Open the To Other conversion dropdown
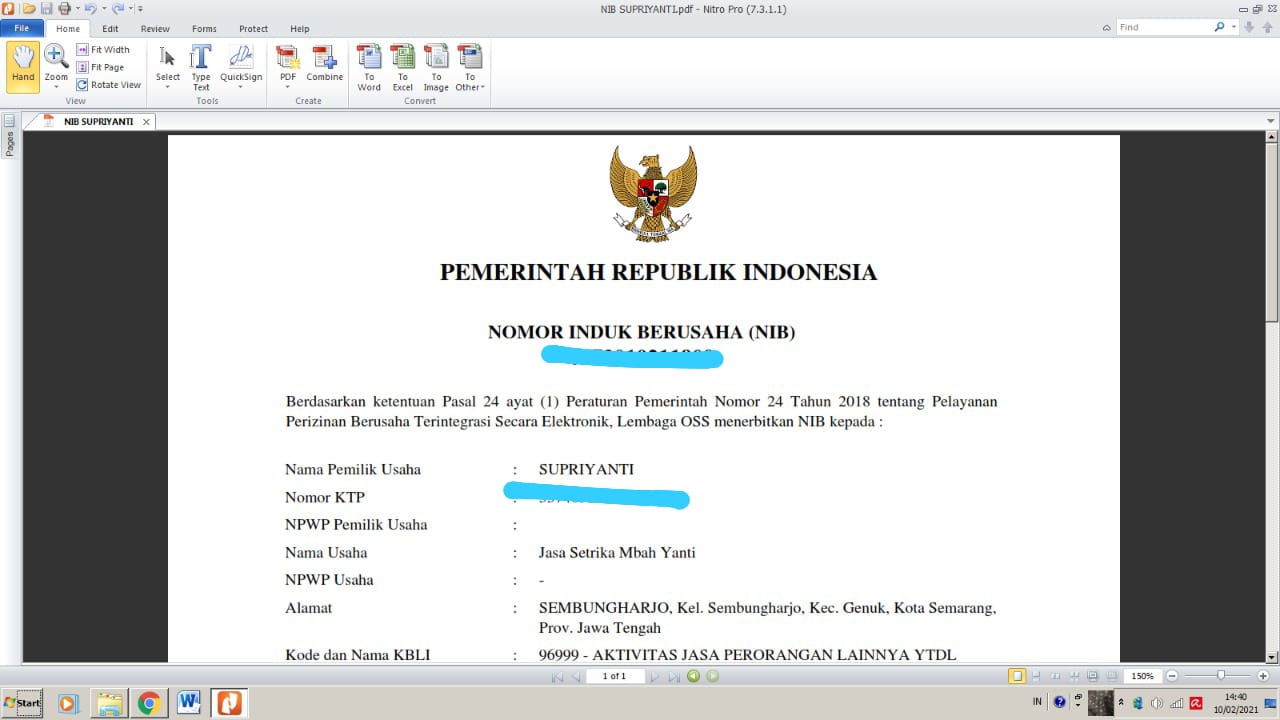This screenshot has width=1280, height=720. (469, 68)
